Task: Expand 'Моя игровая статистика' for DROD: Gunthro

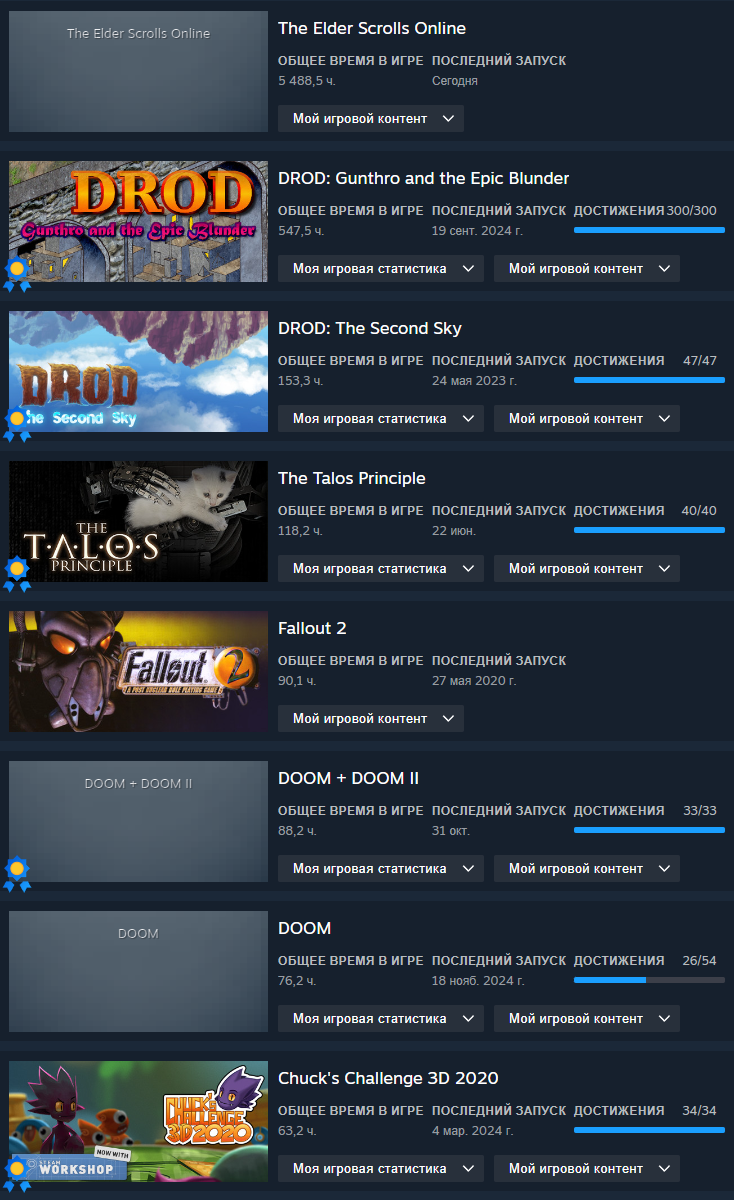Action: tap(381, 268)
